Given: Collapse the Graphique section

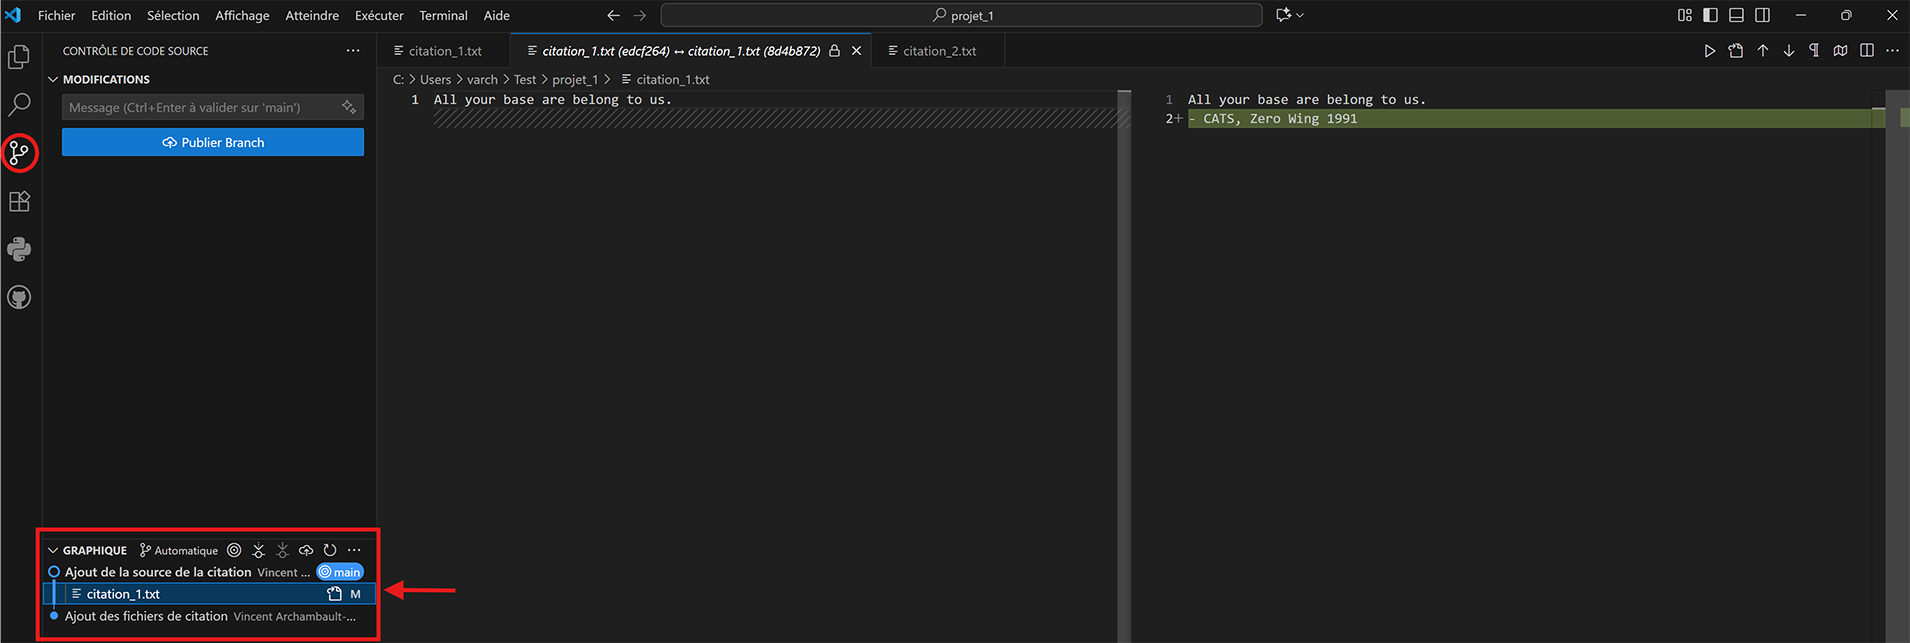Looking at the screenshot, I should click(53, 550).
